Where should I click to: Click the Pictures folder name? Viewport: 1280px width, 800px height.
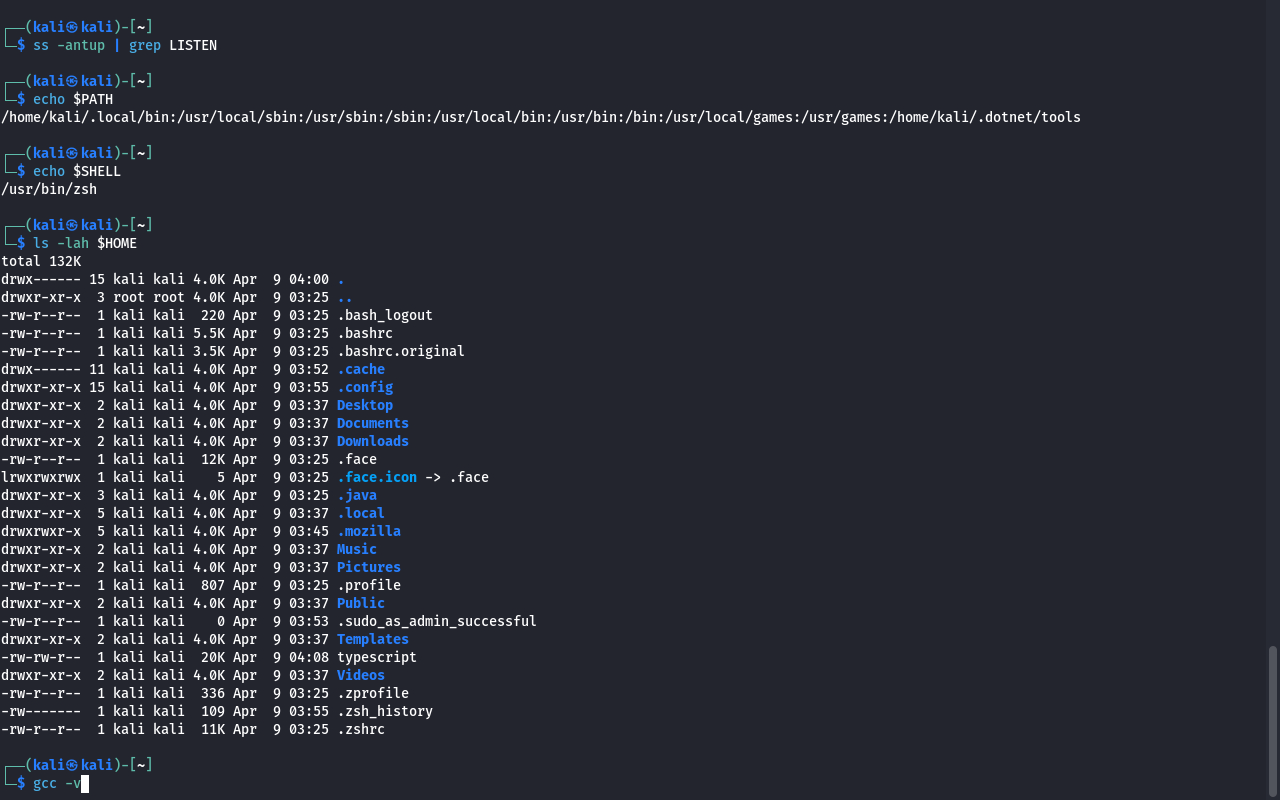[x=368, y=567]
